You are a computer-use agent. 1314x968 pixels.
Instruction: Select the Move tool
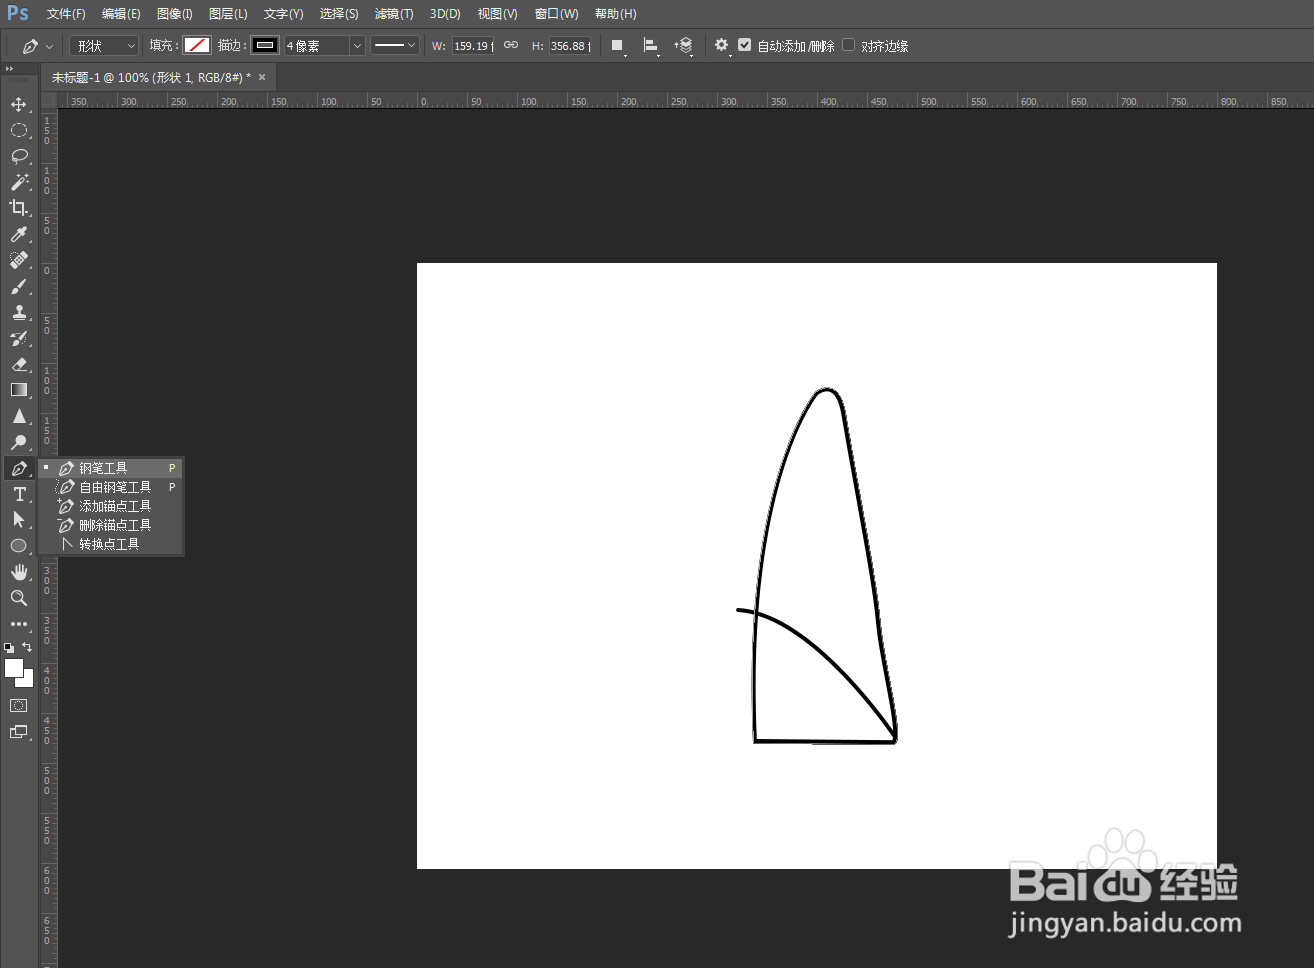click(x=19, y=104)
